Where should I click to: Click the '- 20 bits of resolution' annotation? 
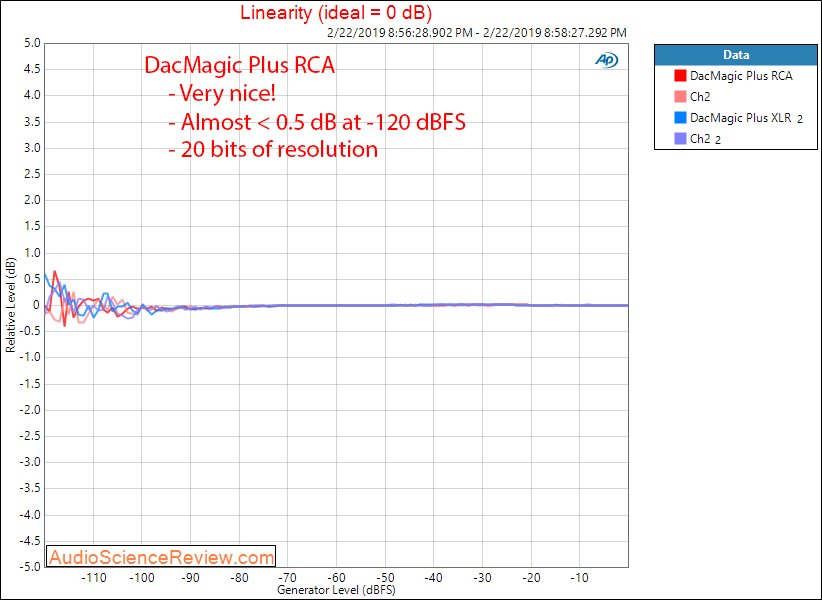pos(273,149)
